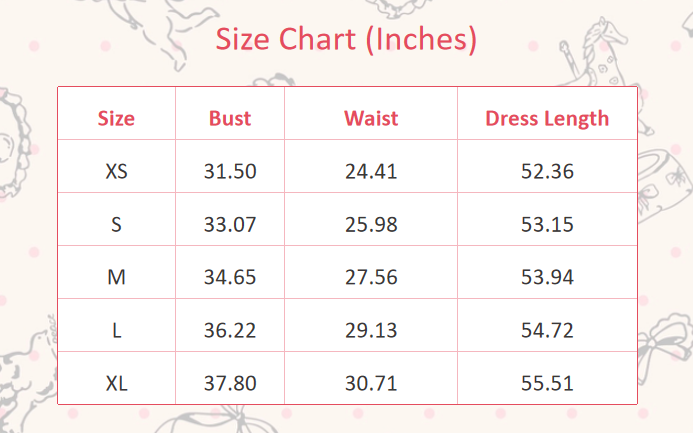Image resolution: width=693 pixels, height=433 pixels.
Task: Click the "Size Chart (Inches)" title
Action: click(346, 40)
